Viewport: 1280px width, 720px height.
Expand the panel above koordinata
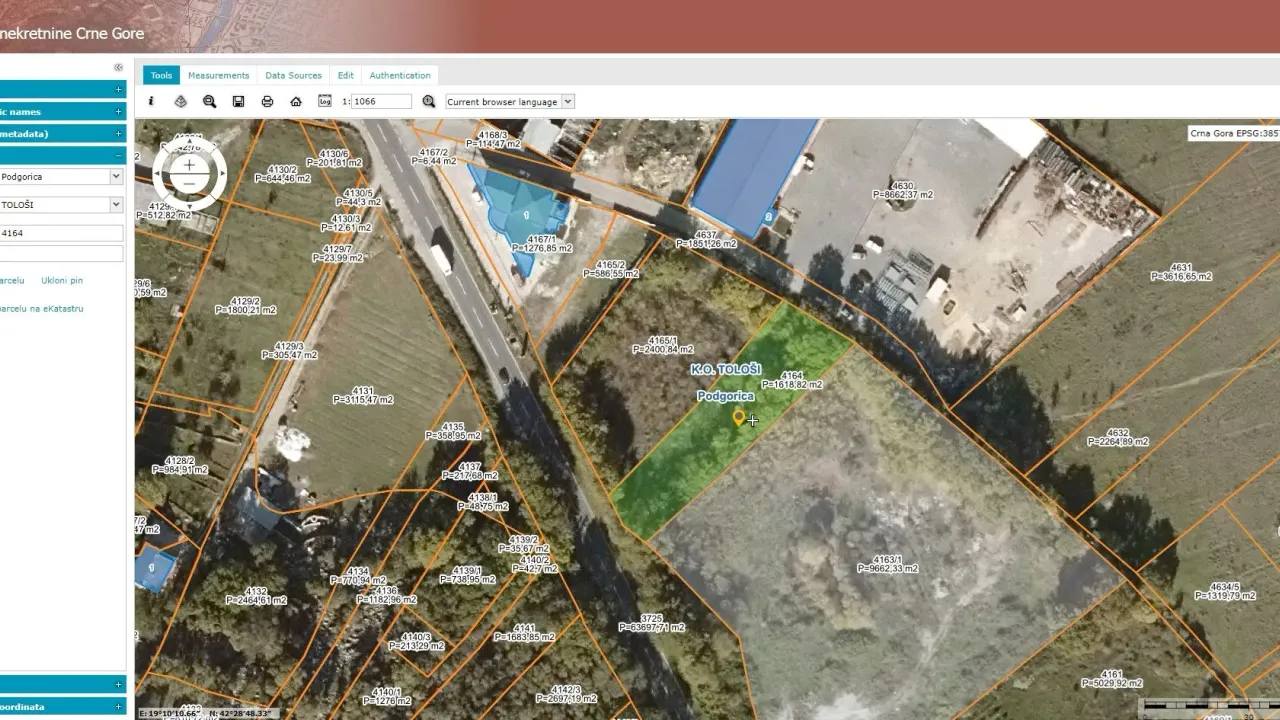coord(119,685)
